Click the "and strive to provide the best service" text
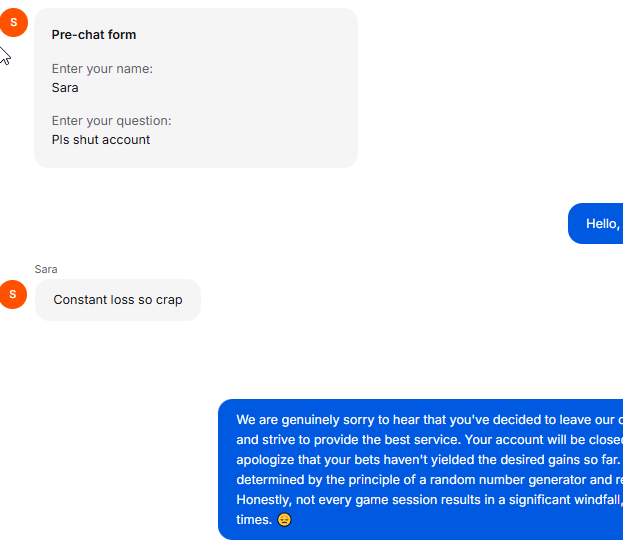The height and width of the screenshot is (542, 623). click(349, 439)
